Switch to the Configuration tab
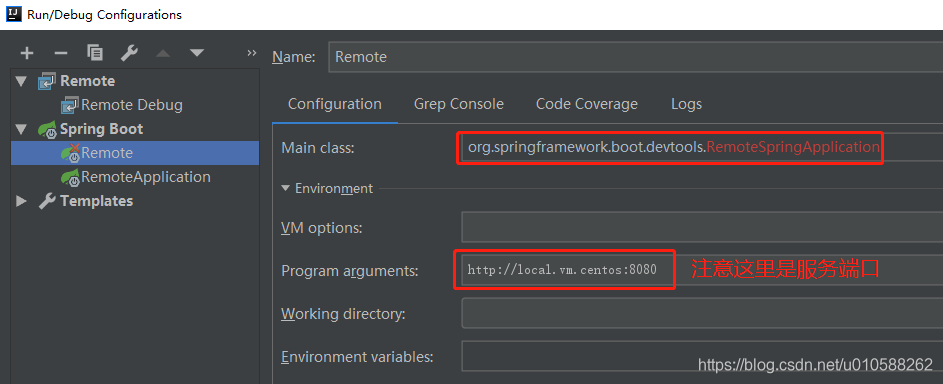943x384 pixels. click(x=334, y=104)
